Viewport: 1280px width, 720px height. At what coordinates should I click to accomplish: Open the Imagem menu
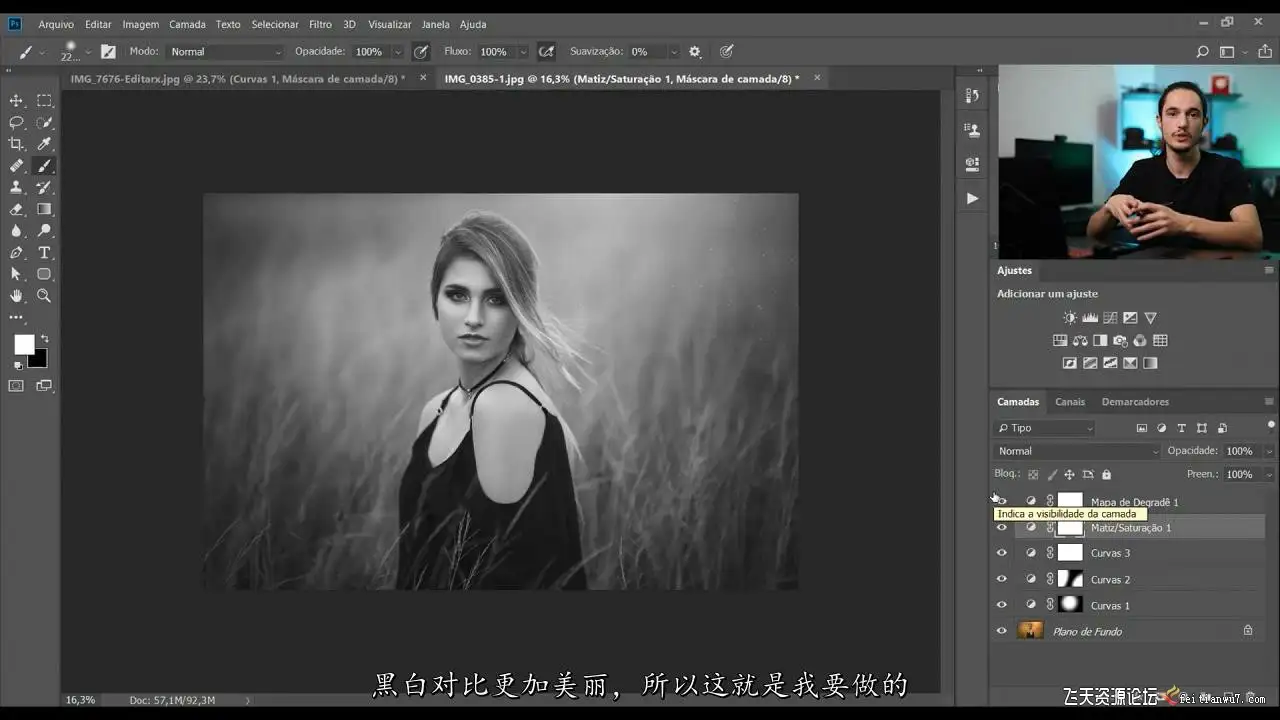[141, 24]
